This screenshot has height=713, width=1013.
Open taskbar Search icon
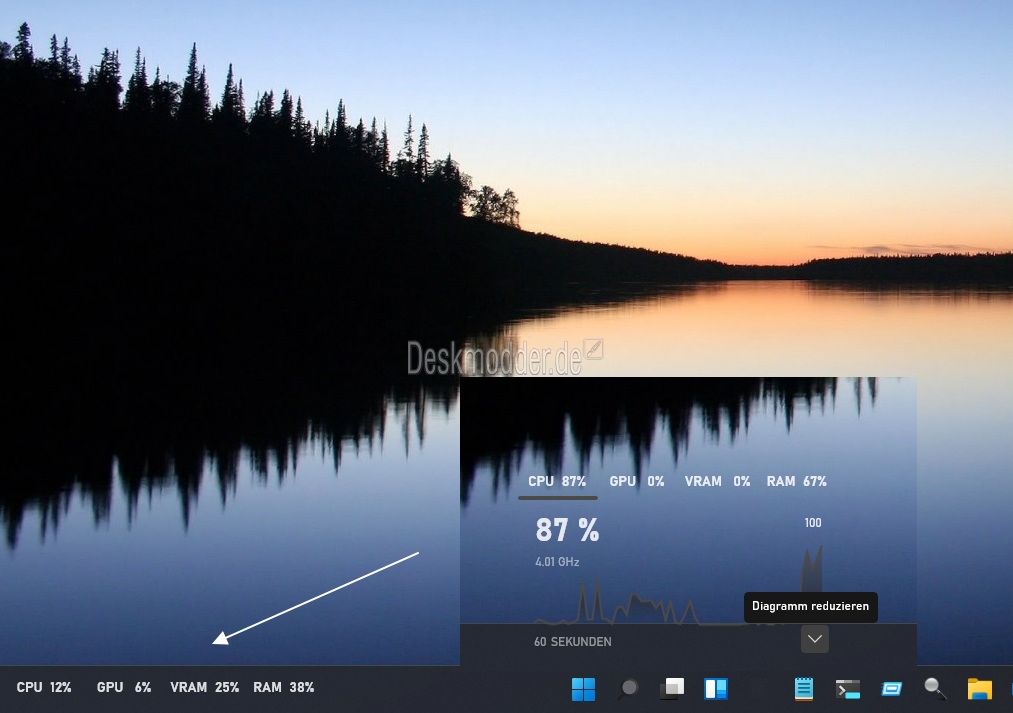pyautogui.click(x=628, y=688)
